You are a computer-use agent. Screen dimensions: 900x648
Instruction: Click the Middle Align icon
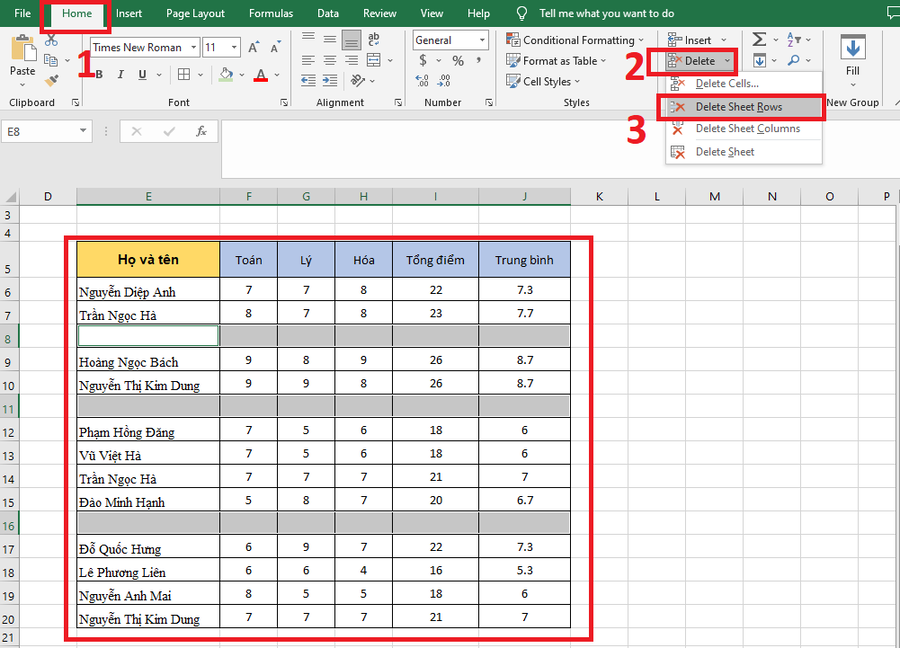(x=329, y=38)
